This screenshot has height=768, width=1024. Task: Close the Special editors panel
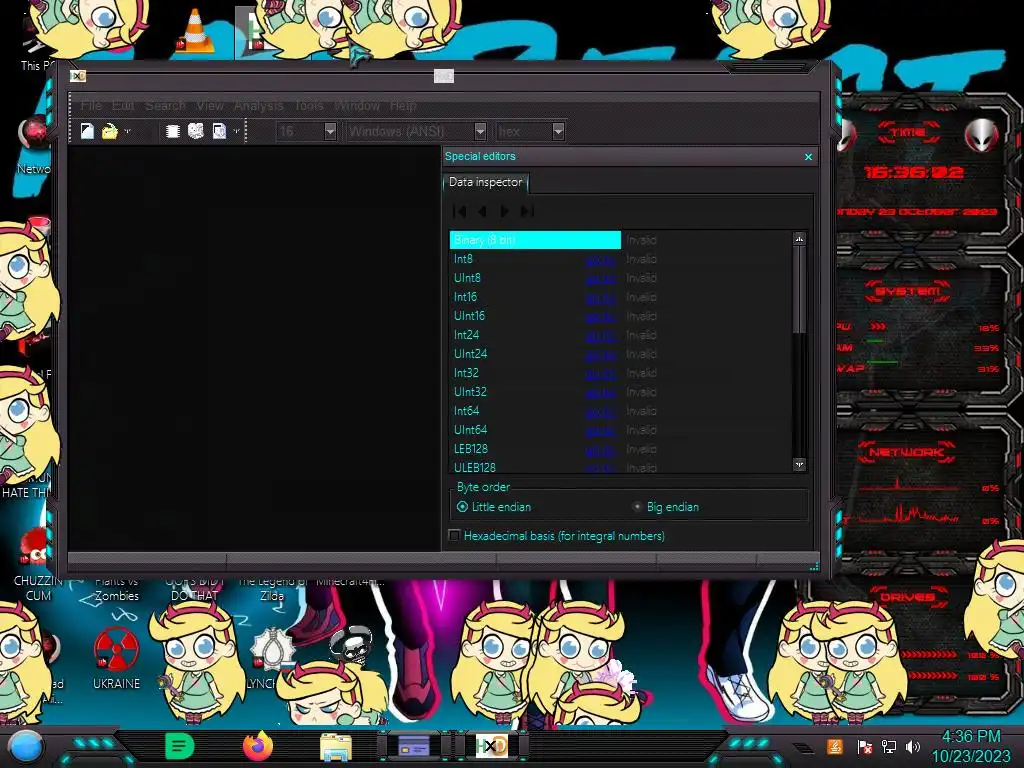[x=808, y=157]
